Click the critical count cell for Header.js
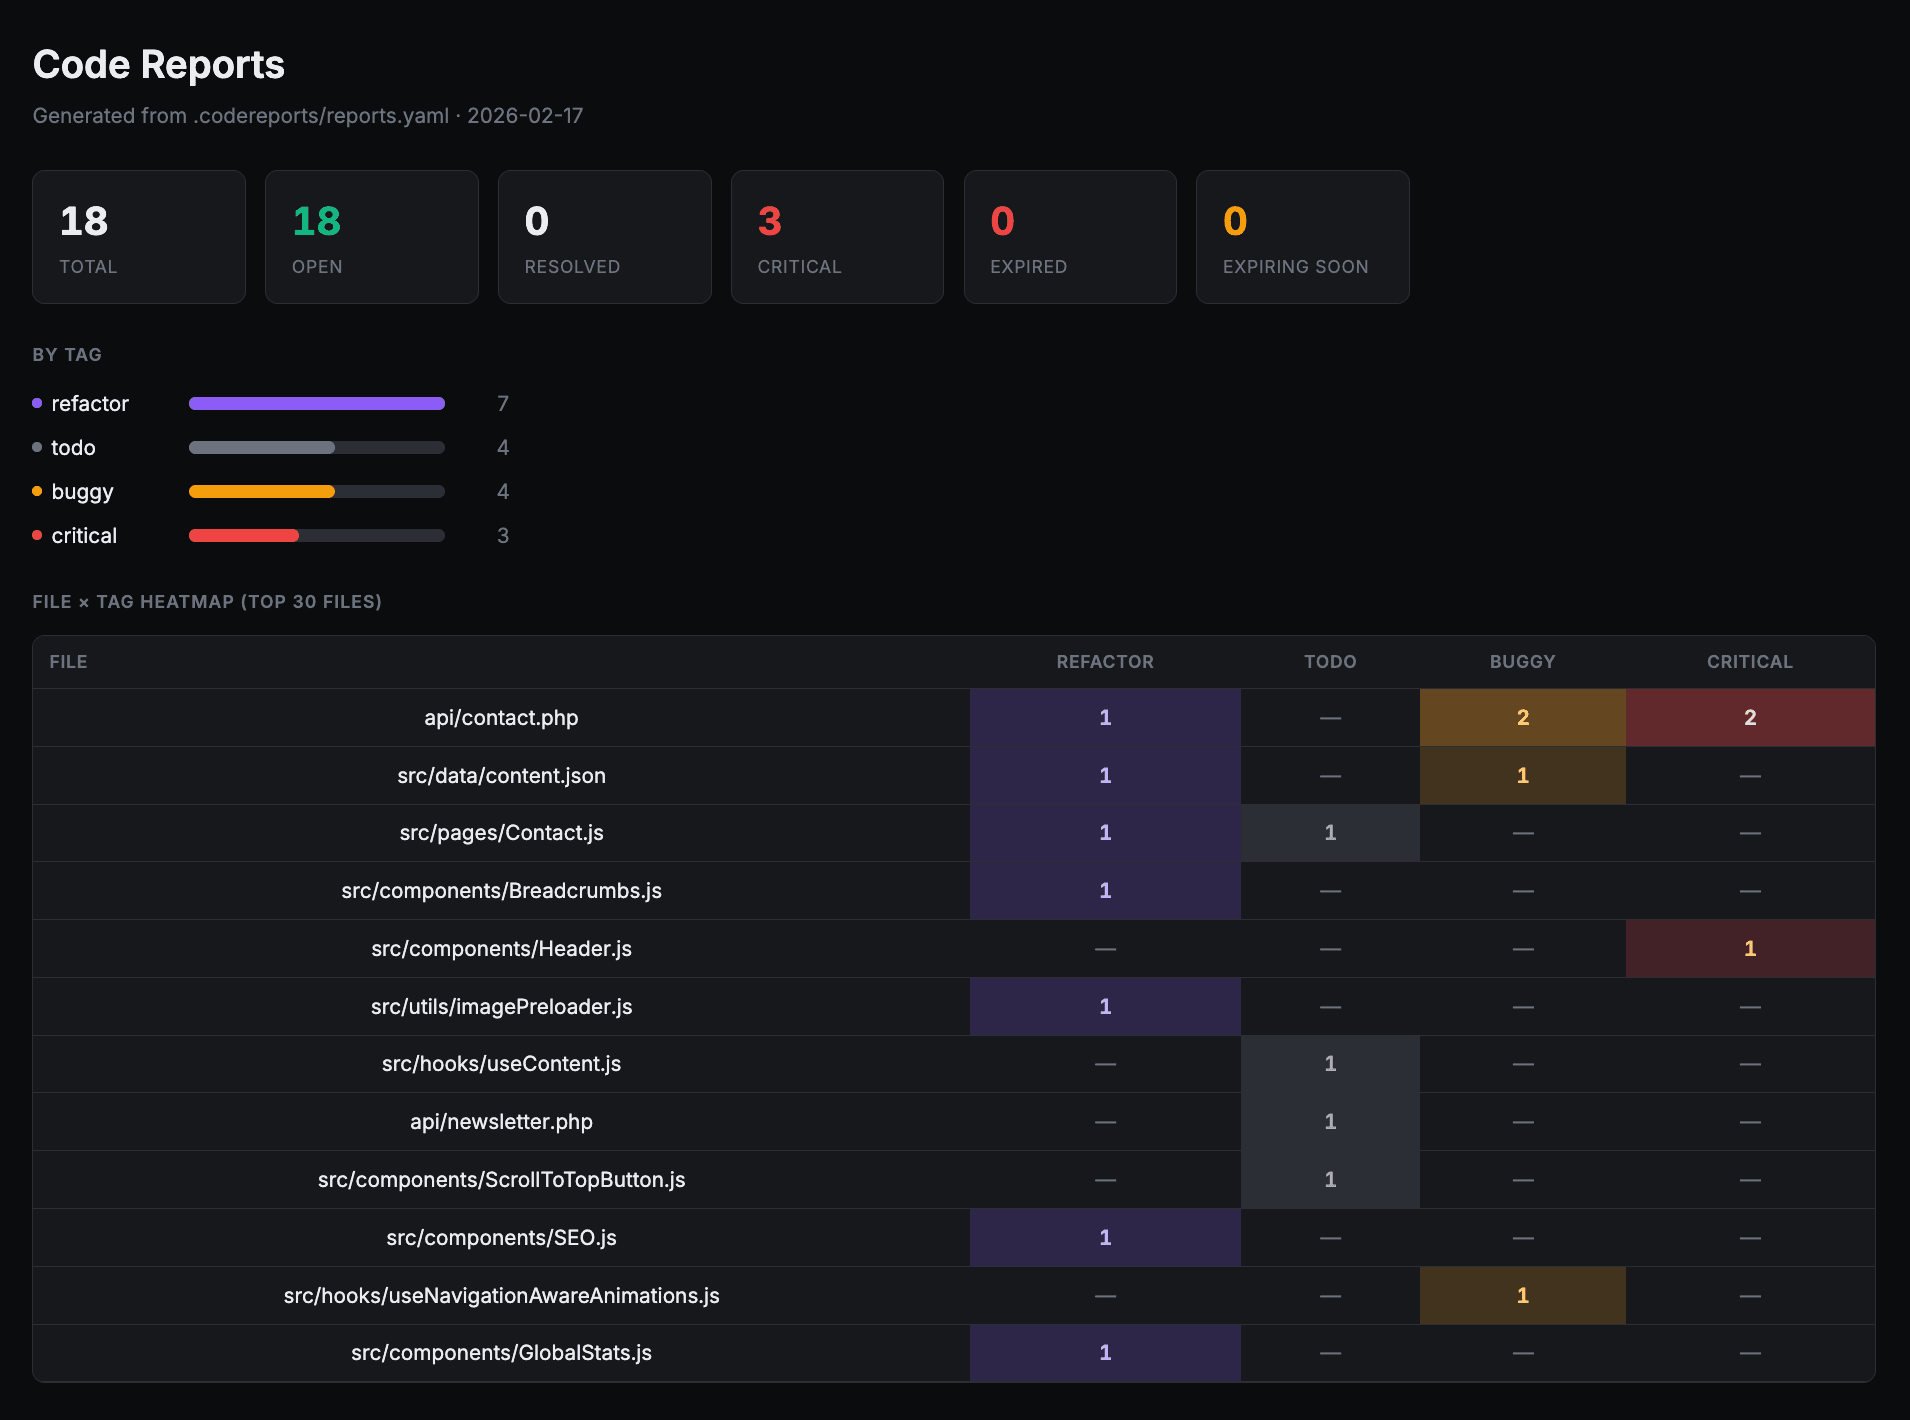This screenshot has width=1910, height=1420. pyautogui.click(x=1748, y=948)
